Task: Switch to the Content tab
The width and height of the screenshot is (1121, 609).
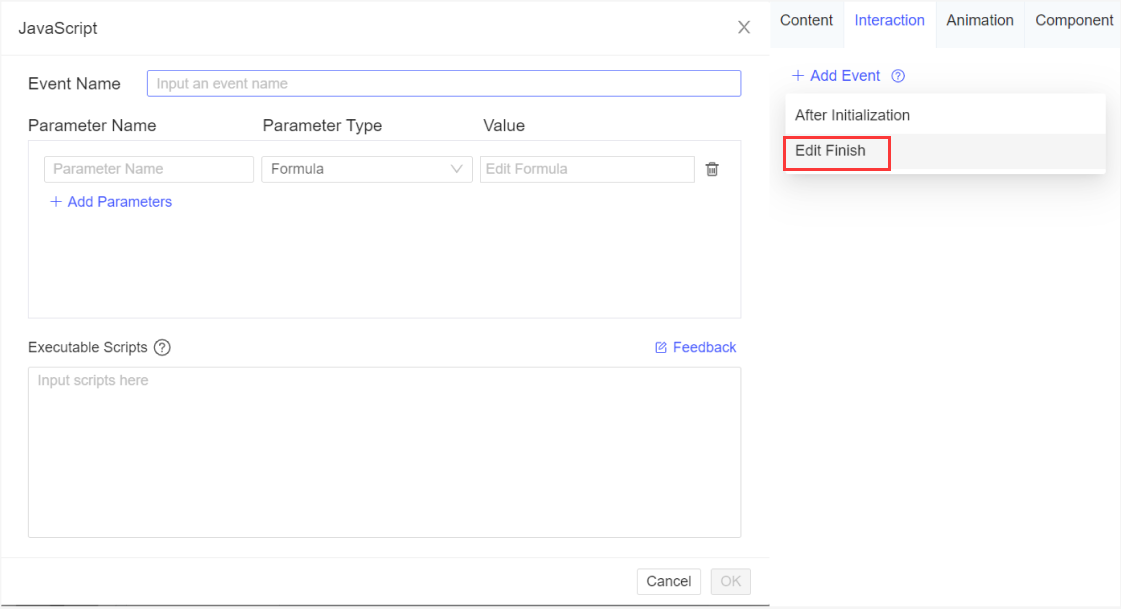Action: point(806,21)
